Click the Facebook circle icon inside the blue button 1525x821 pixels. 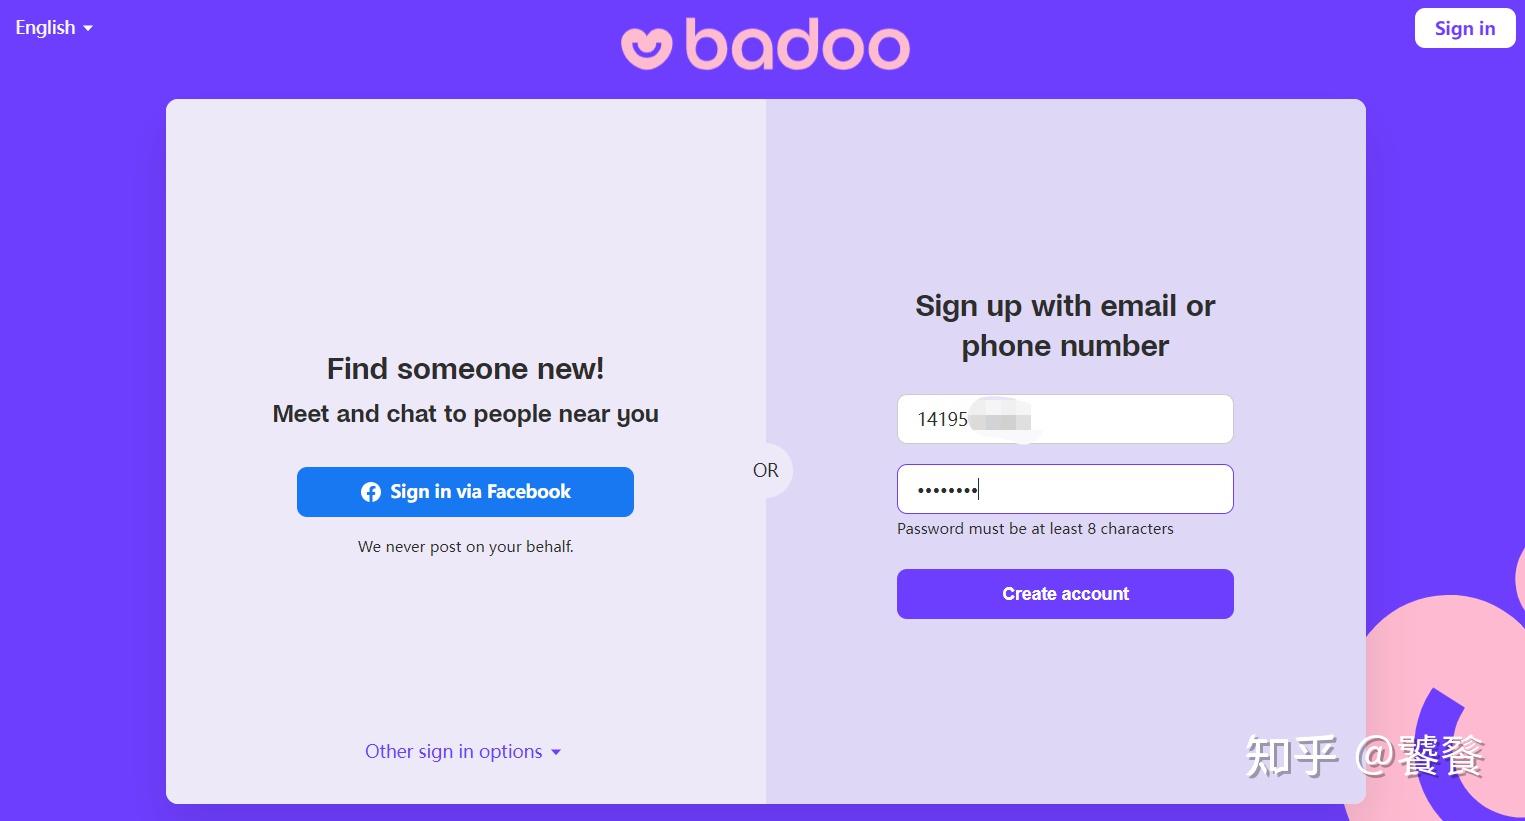(x=371, y=491)
